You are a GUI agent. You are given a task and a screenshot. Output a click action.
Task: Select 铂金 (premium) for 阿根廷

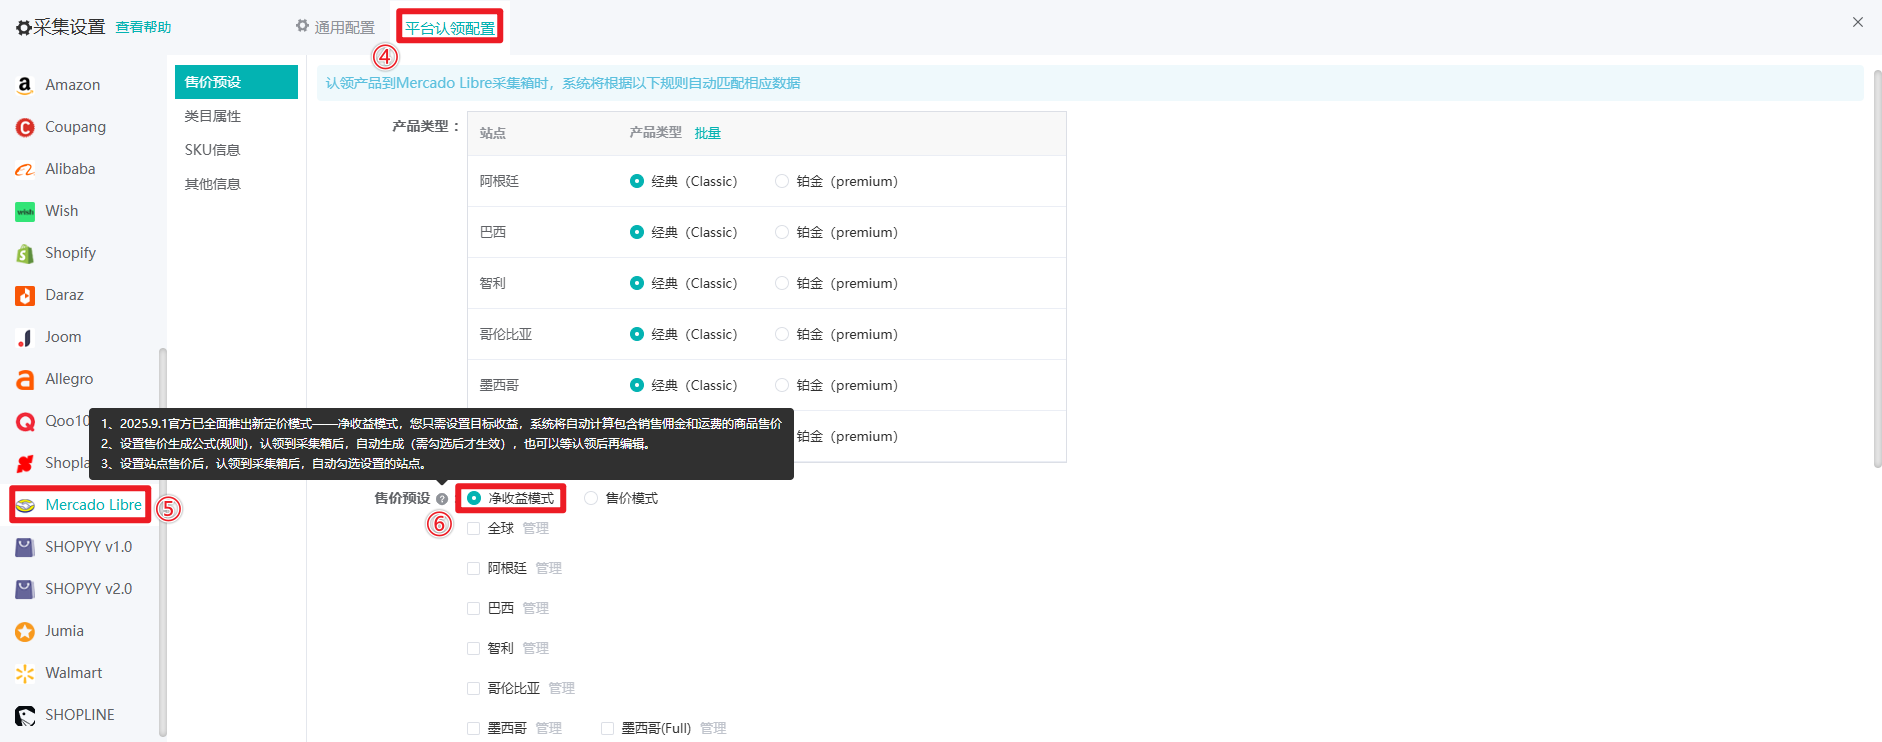(x=782, y=181)
